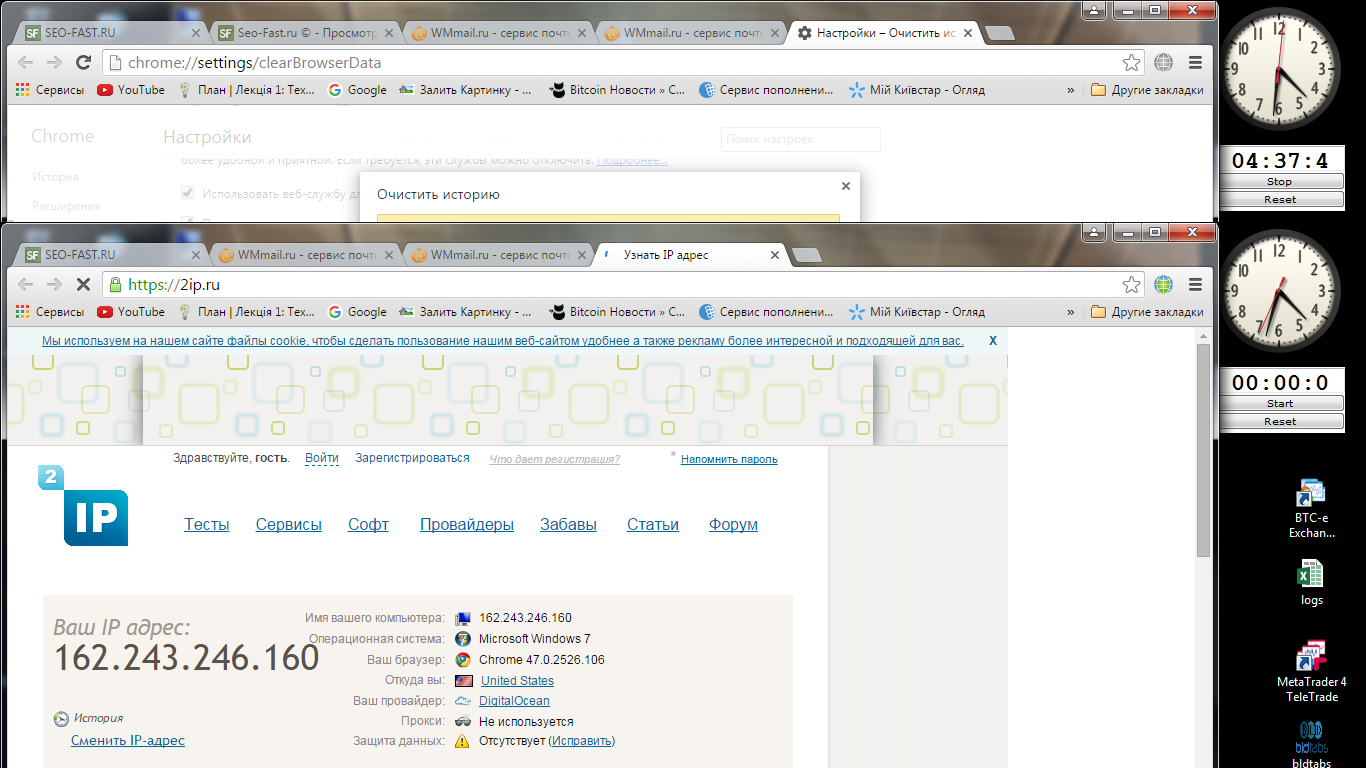Open История in Chrome settings sidebar

pos(55,177)
